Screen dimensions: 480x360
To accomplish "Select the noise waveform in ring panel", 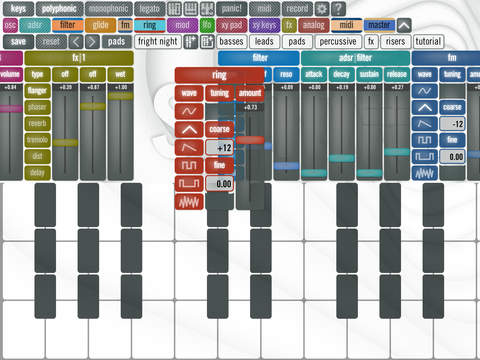I will point(189,202).
